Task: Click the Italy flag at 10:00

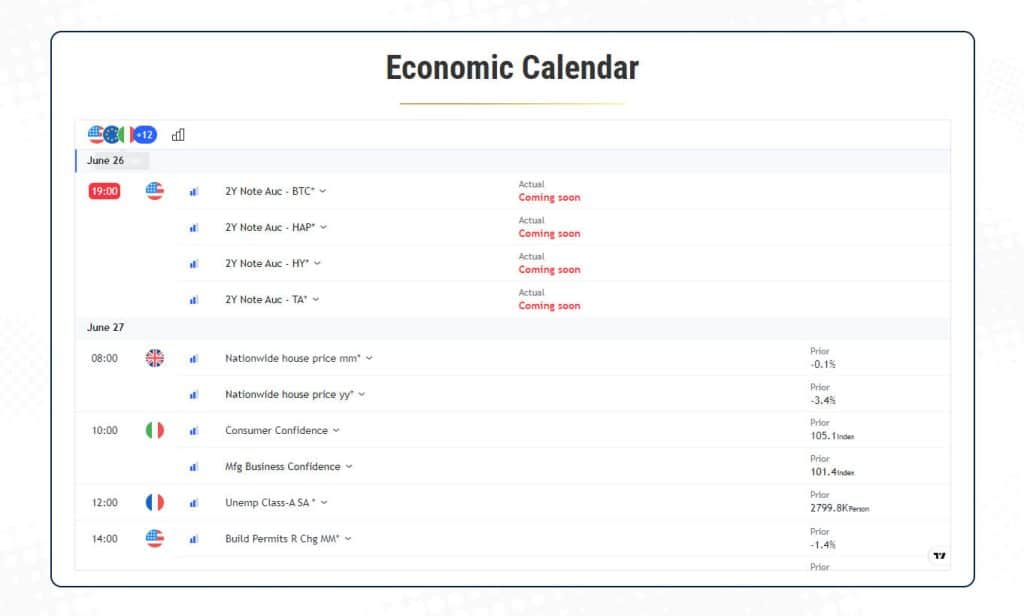Action: (155, 430)
